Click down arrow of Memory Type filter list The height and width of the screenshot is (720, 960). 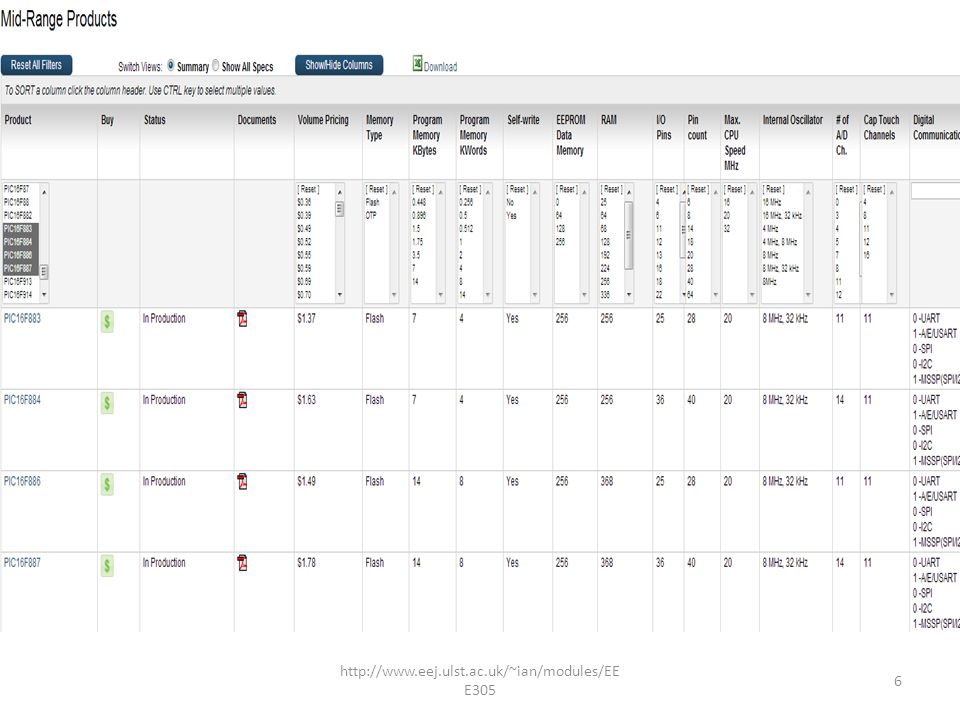coord(394,295)
